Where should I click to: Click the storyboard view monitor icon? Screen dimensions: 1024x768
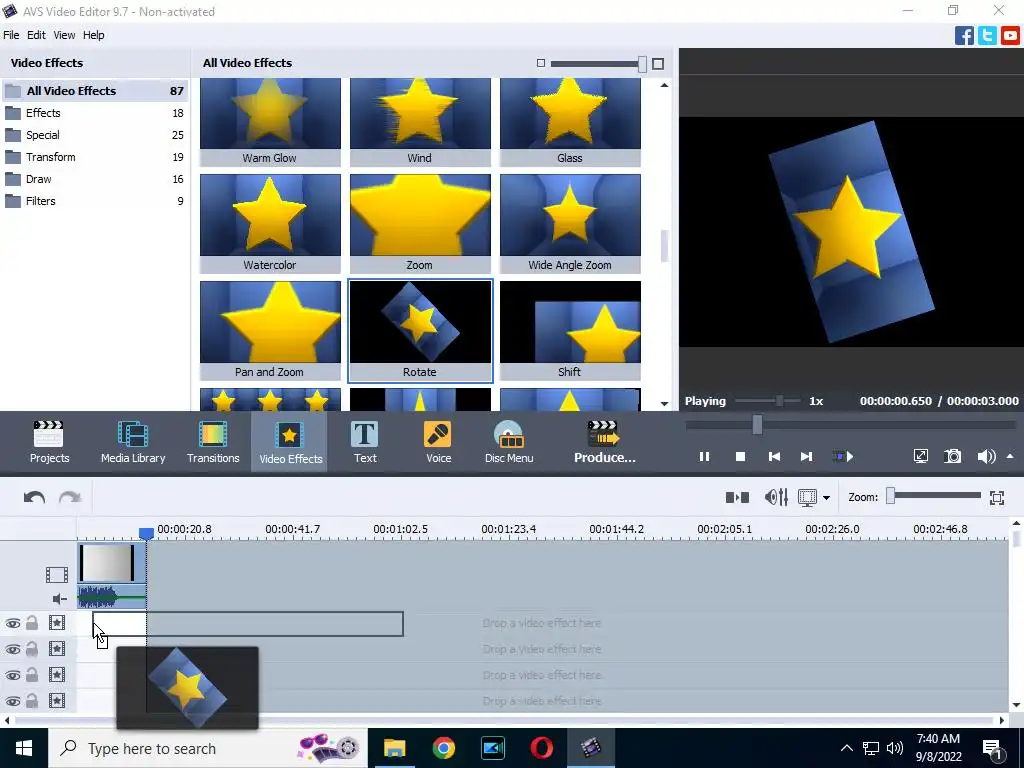[x=807, y=498]
